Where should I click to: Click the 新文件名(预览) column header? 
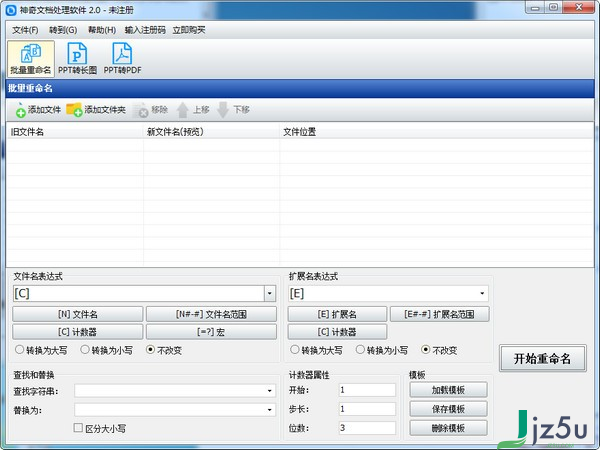(x=212, y=132)
